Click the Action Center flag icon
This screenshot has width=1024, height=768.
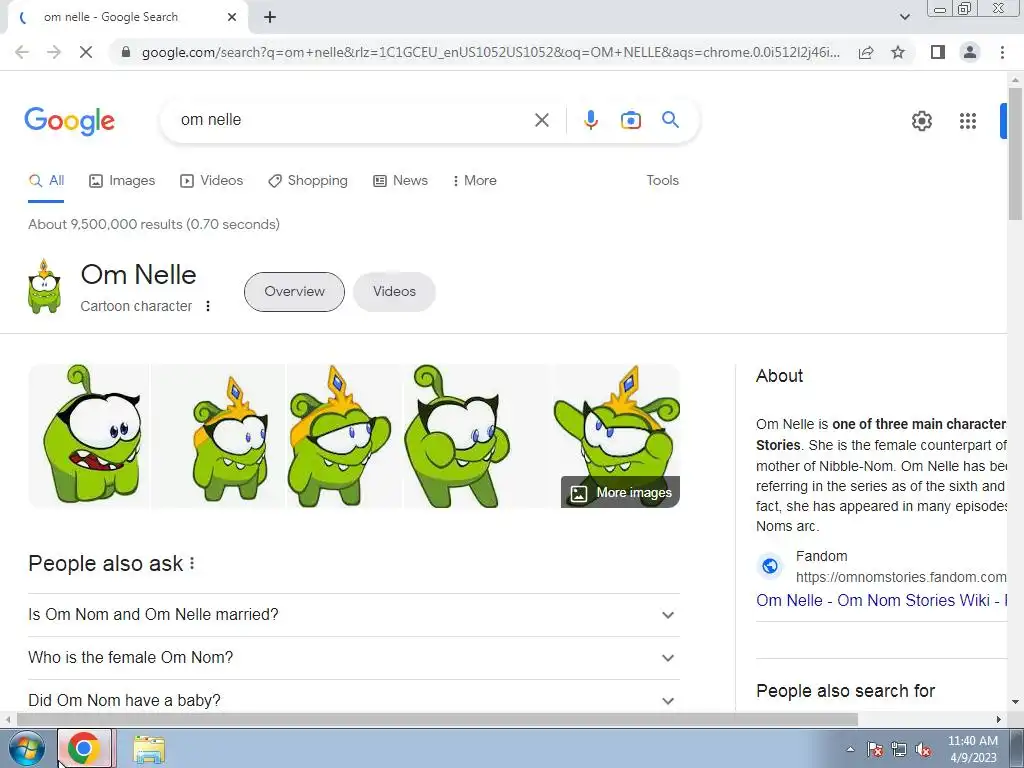874,749
